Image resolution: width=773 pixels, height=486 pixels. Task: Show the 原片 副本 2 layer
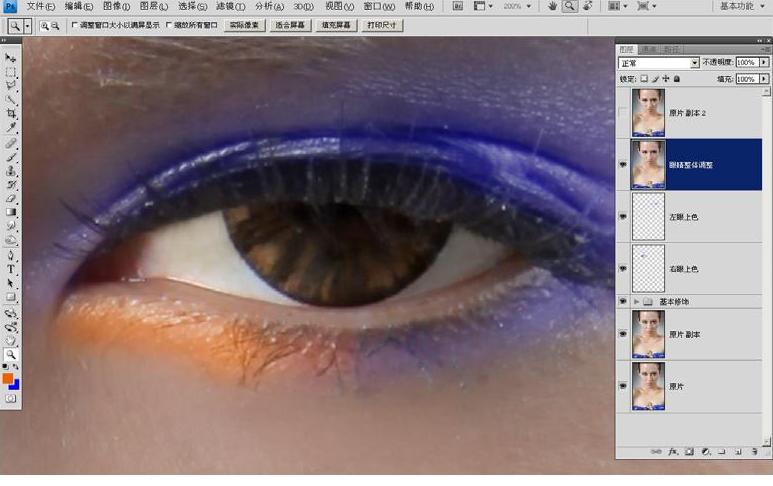tap(623, 113)
